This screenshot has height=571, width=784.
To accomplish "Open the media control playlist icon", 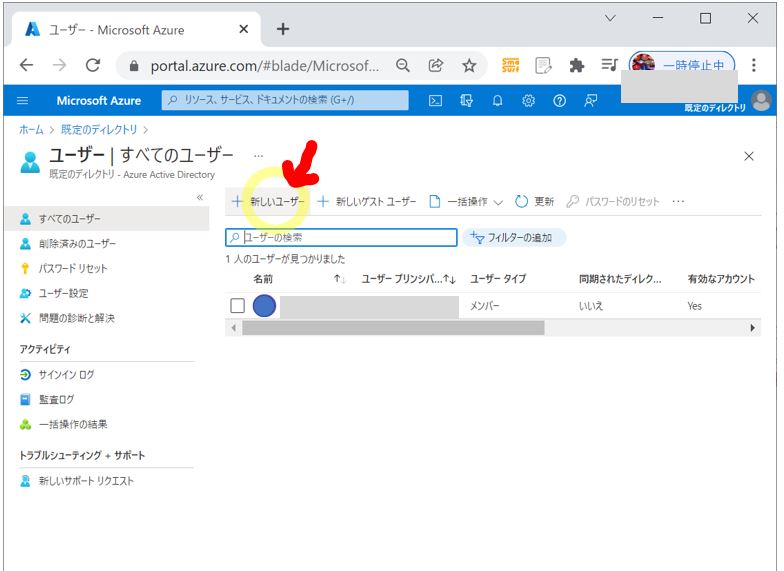I will point(610,65).
